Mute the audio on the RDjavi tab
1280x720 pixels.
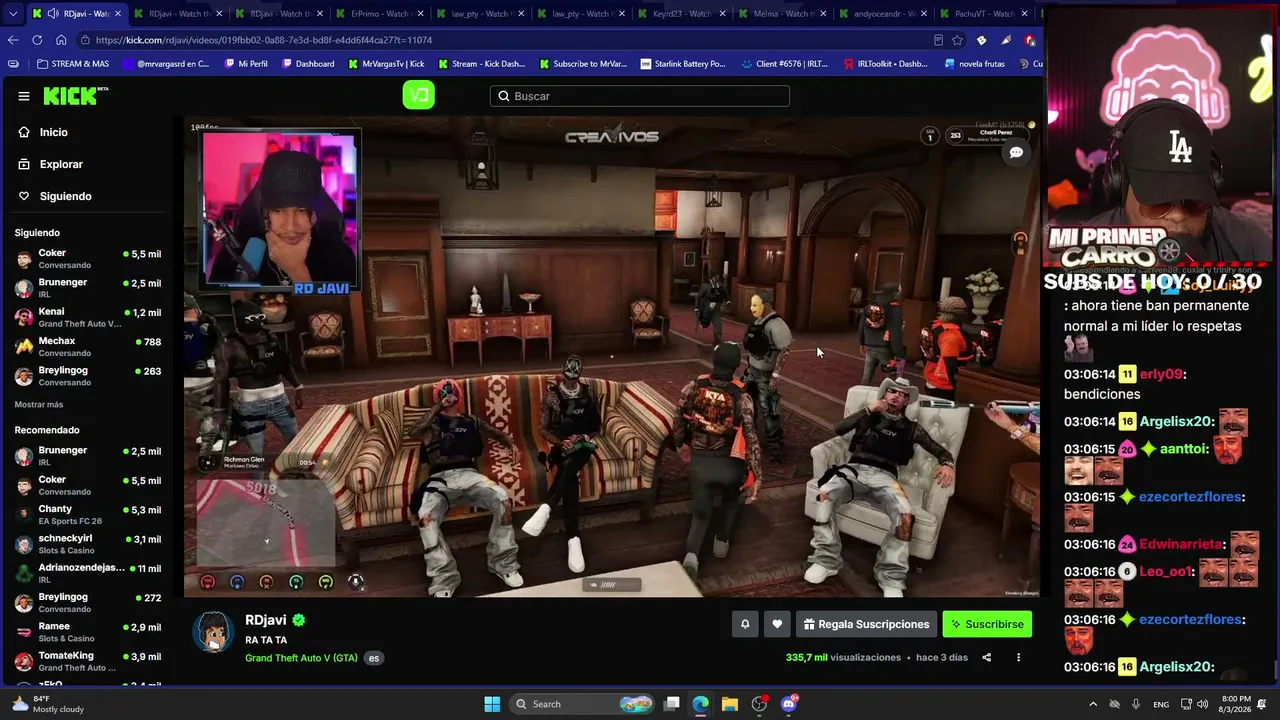[x=52, y=14]
